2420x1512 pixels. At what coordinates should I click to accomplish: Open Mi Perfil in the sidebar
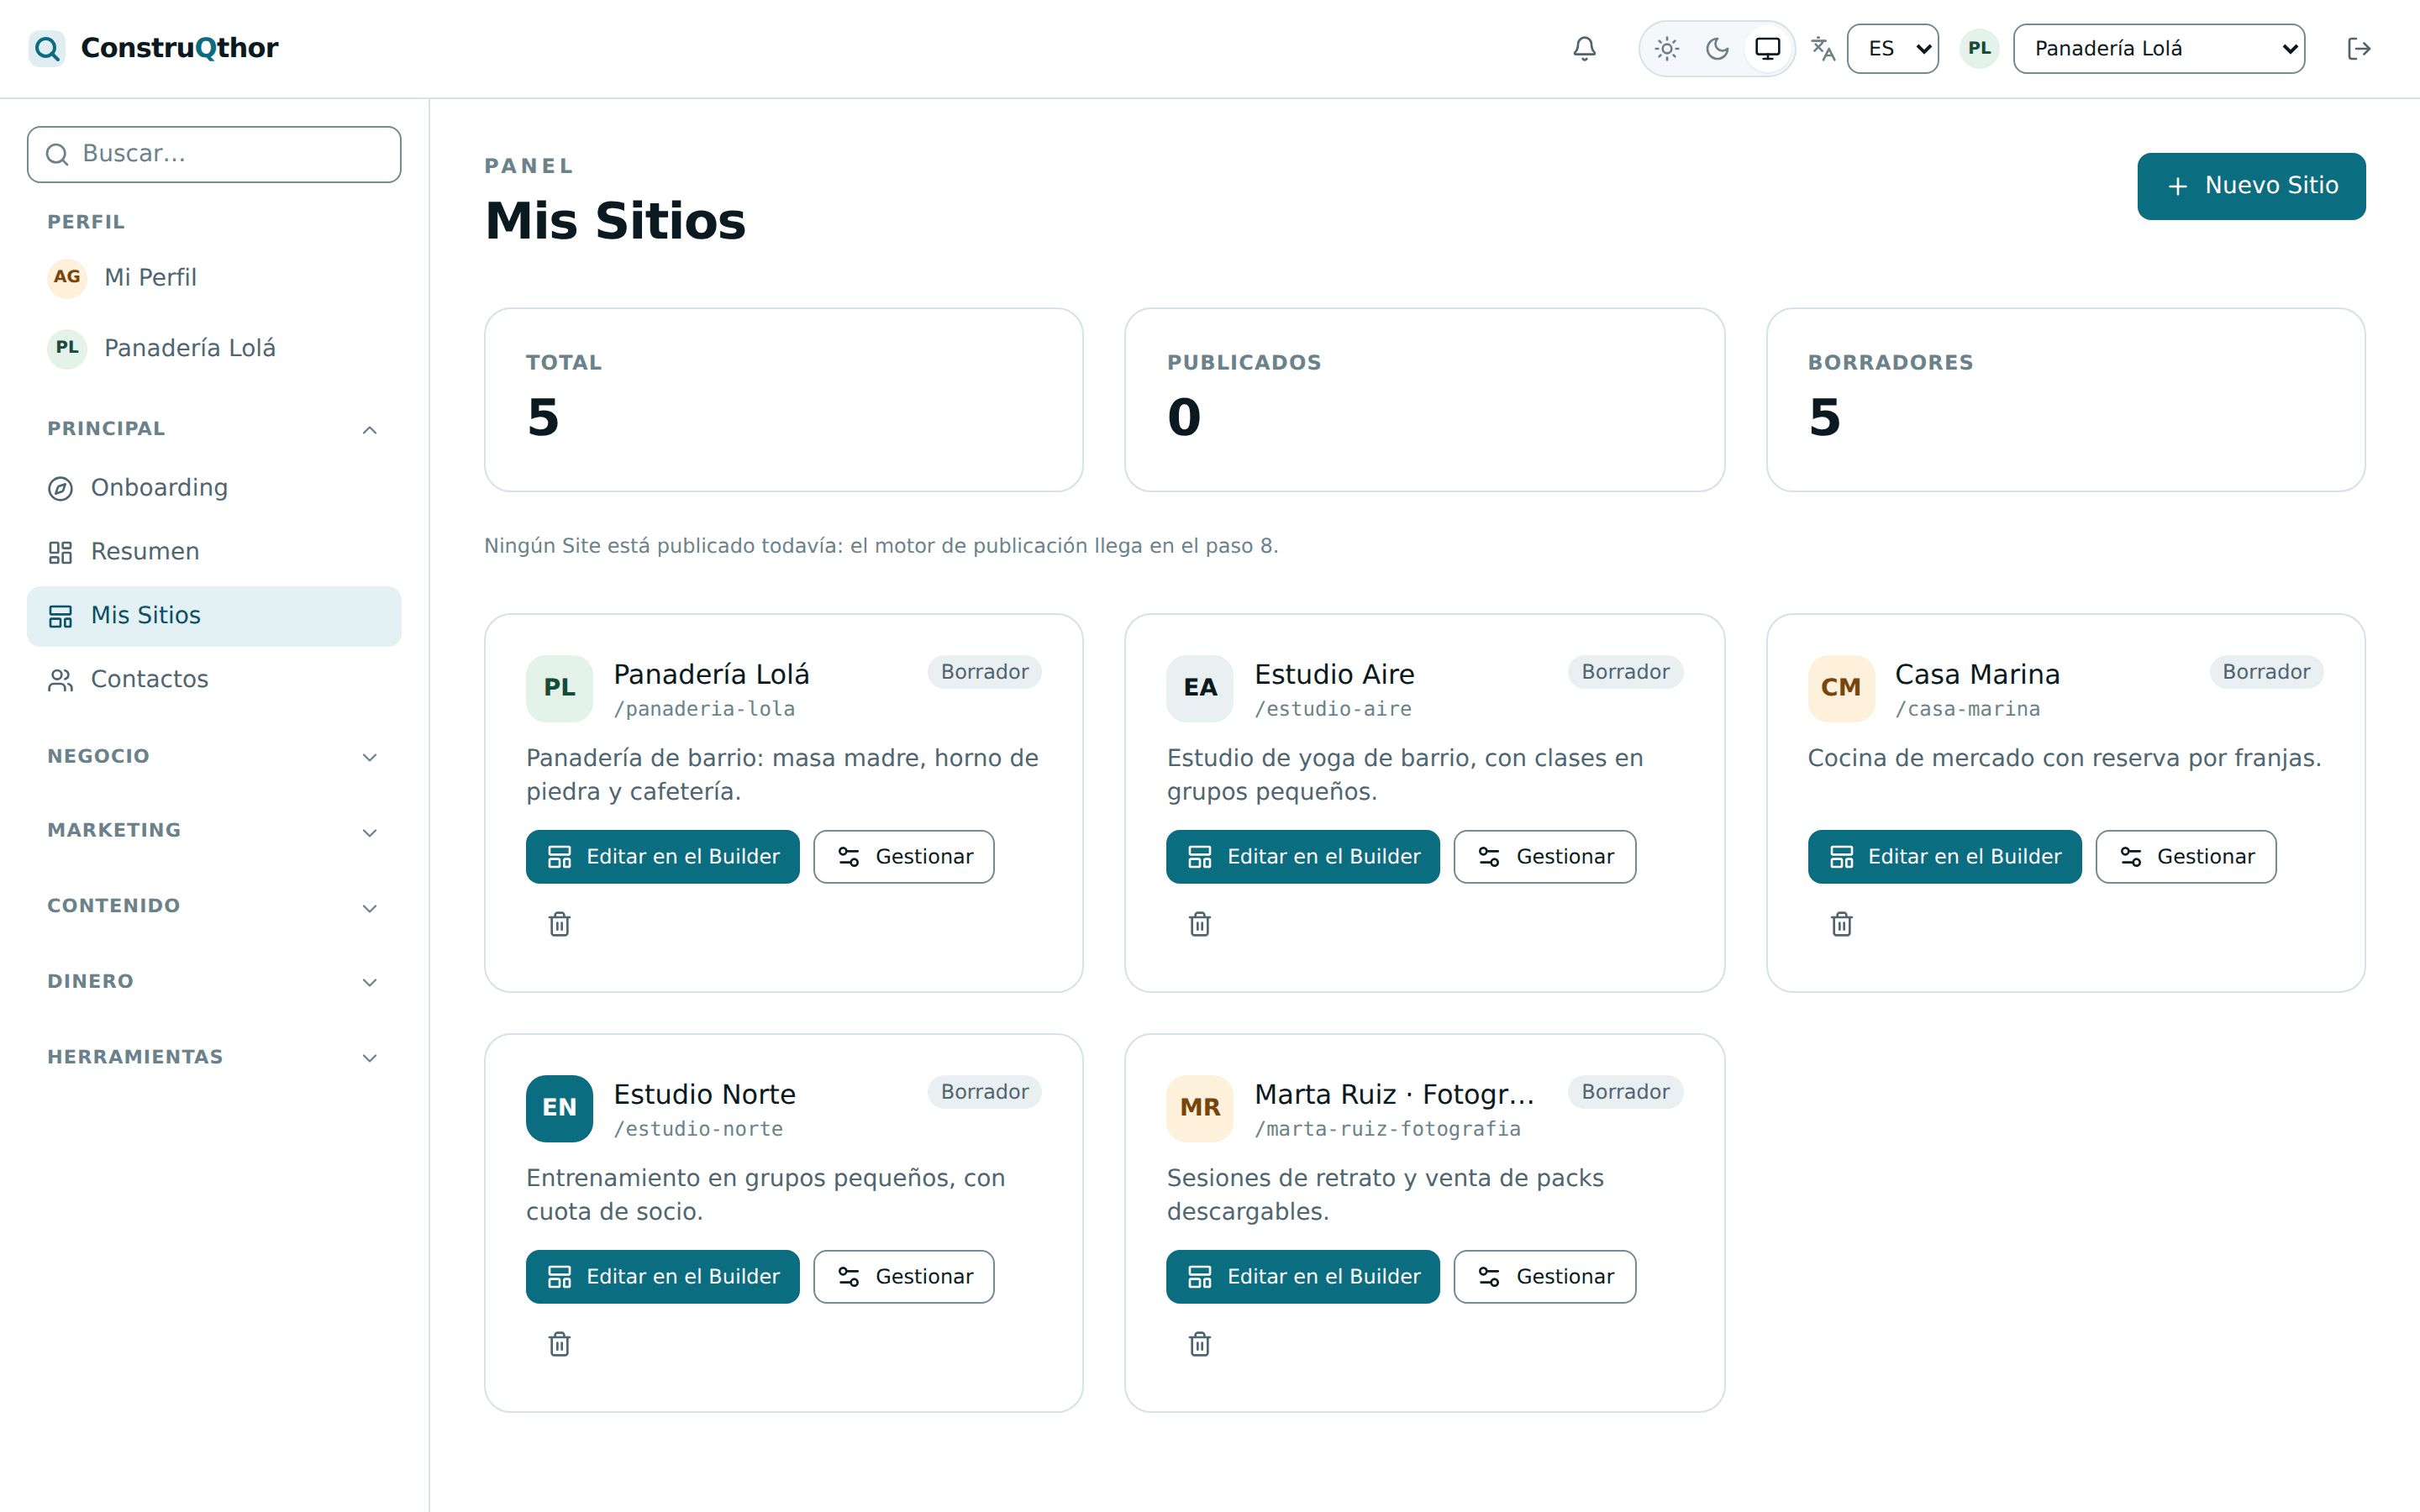pyautogui.click(x=214, y=277)
